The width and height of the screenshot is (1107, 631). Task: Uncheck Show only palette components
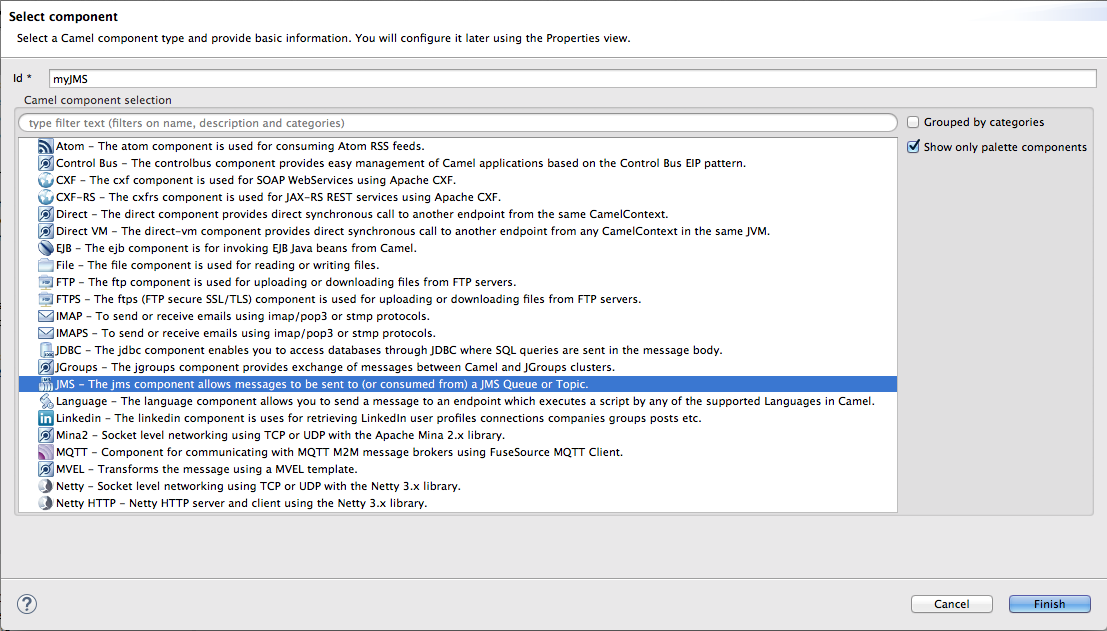pos(913,147)
